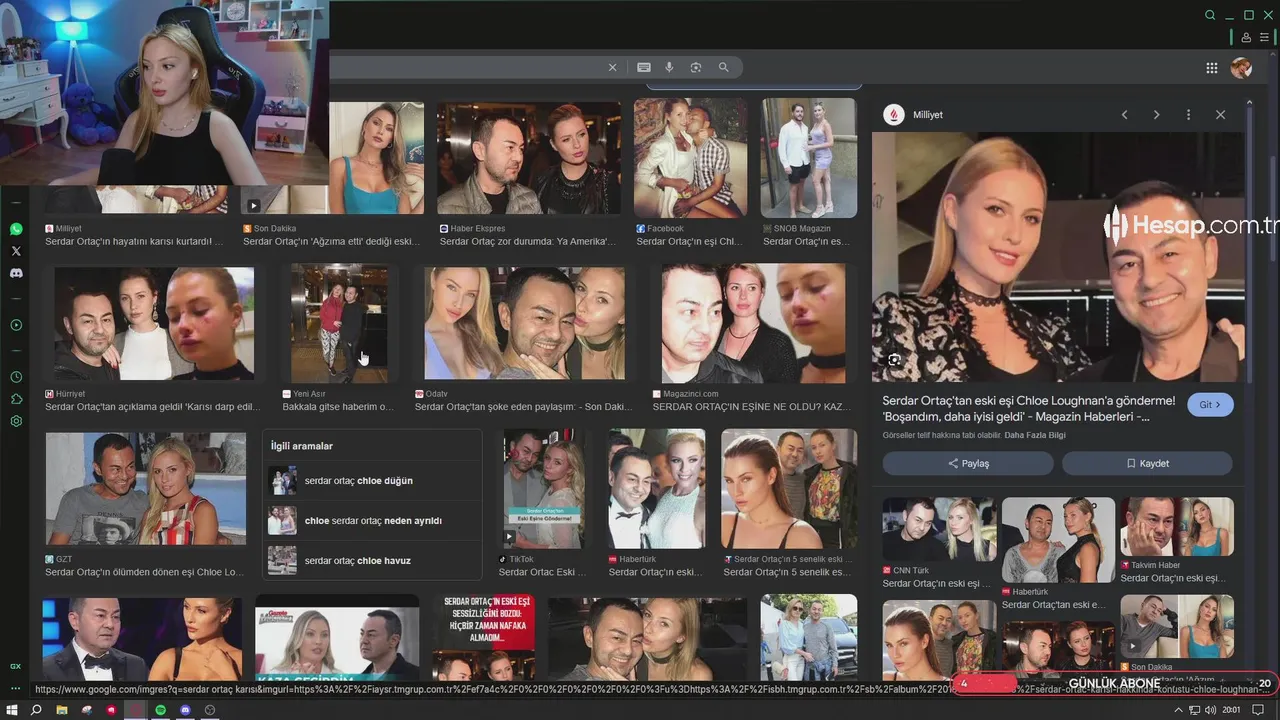Open Spotify from the taskbar

[160, 710]
